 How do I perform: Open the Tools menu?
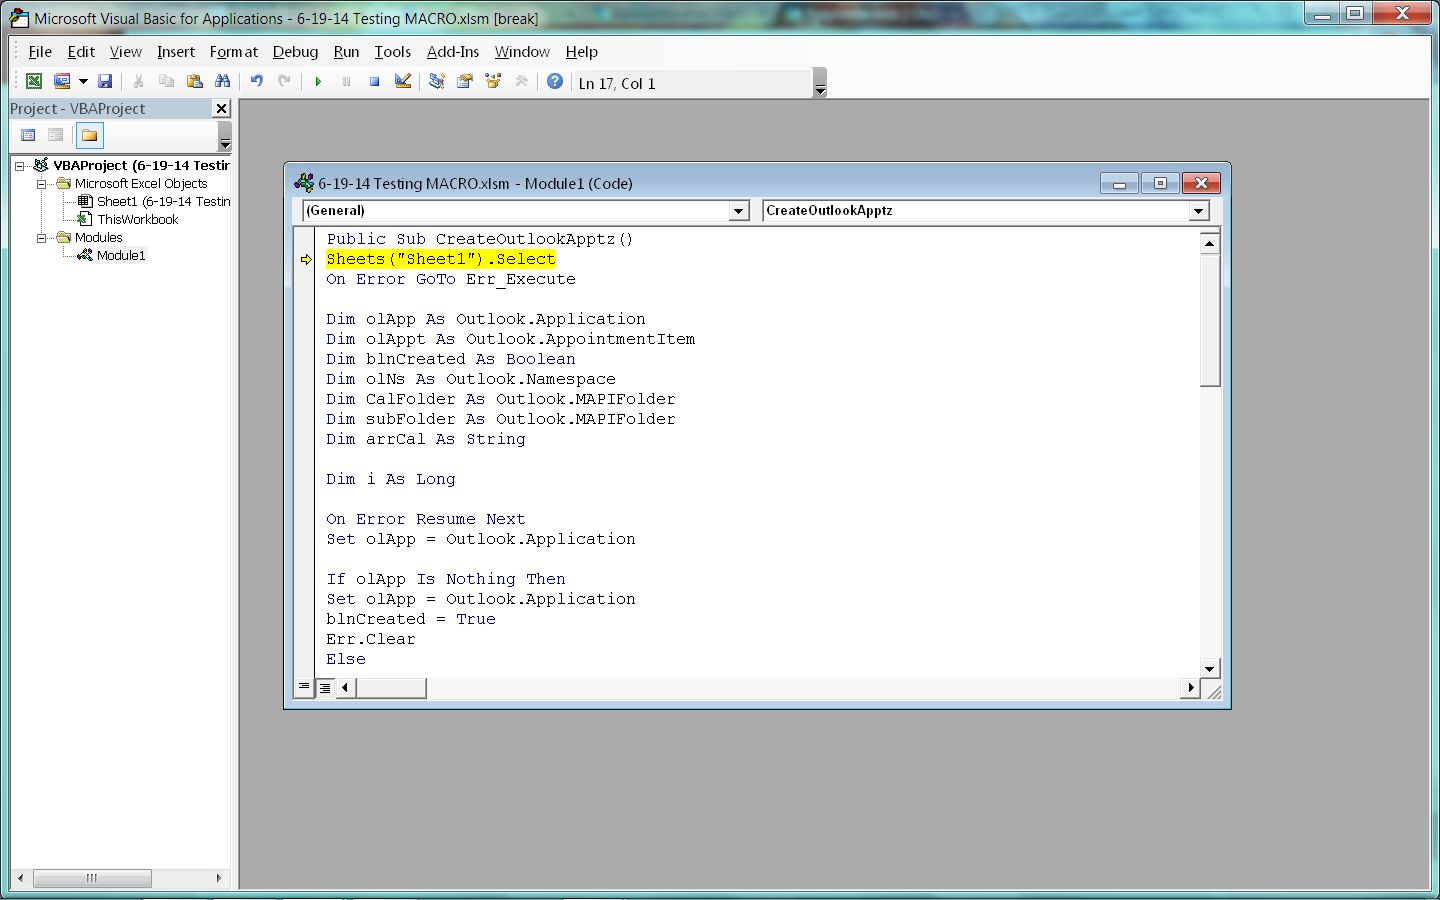[x=393, y=52]
